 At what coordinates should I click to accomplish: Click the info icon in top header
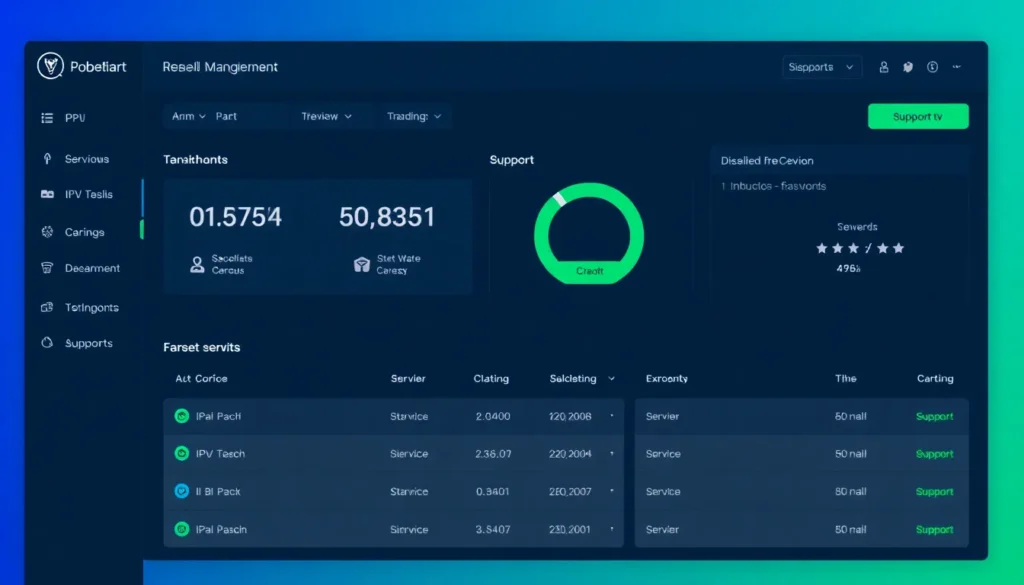pyautogui.click(x=933, y=67)
